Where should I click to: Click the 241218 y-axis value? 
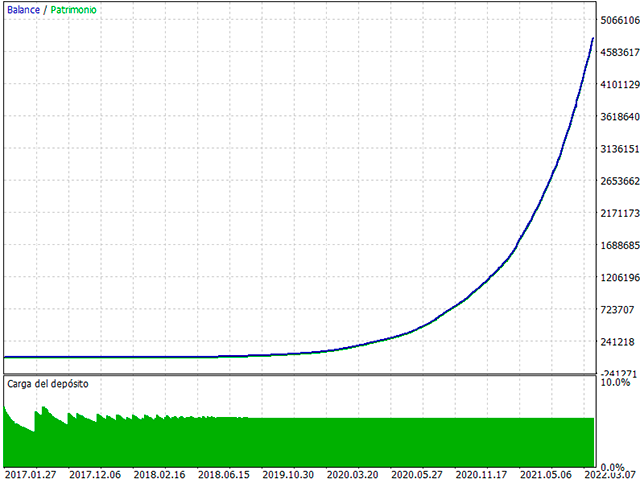[x=618, y=342]
